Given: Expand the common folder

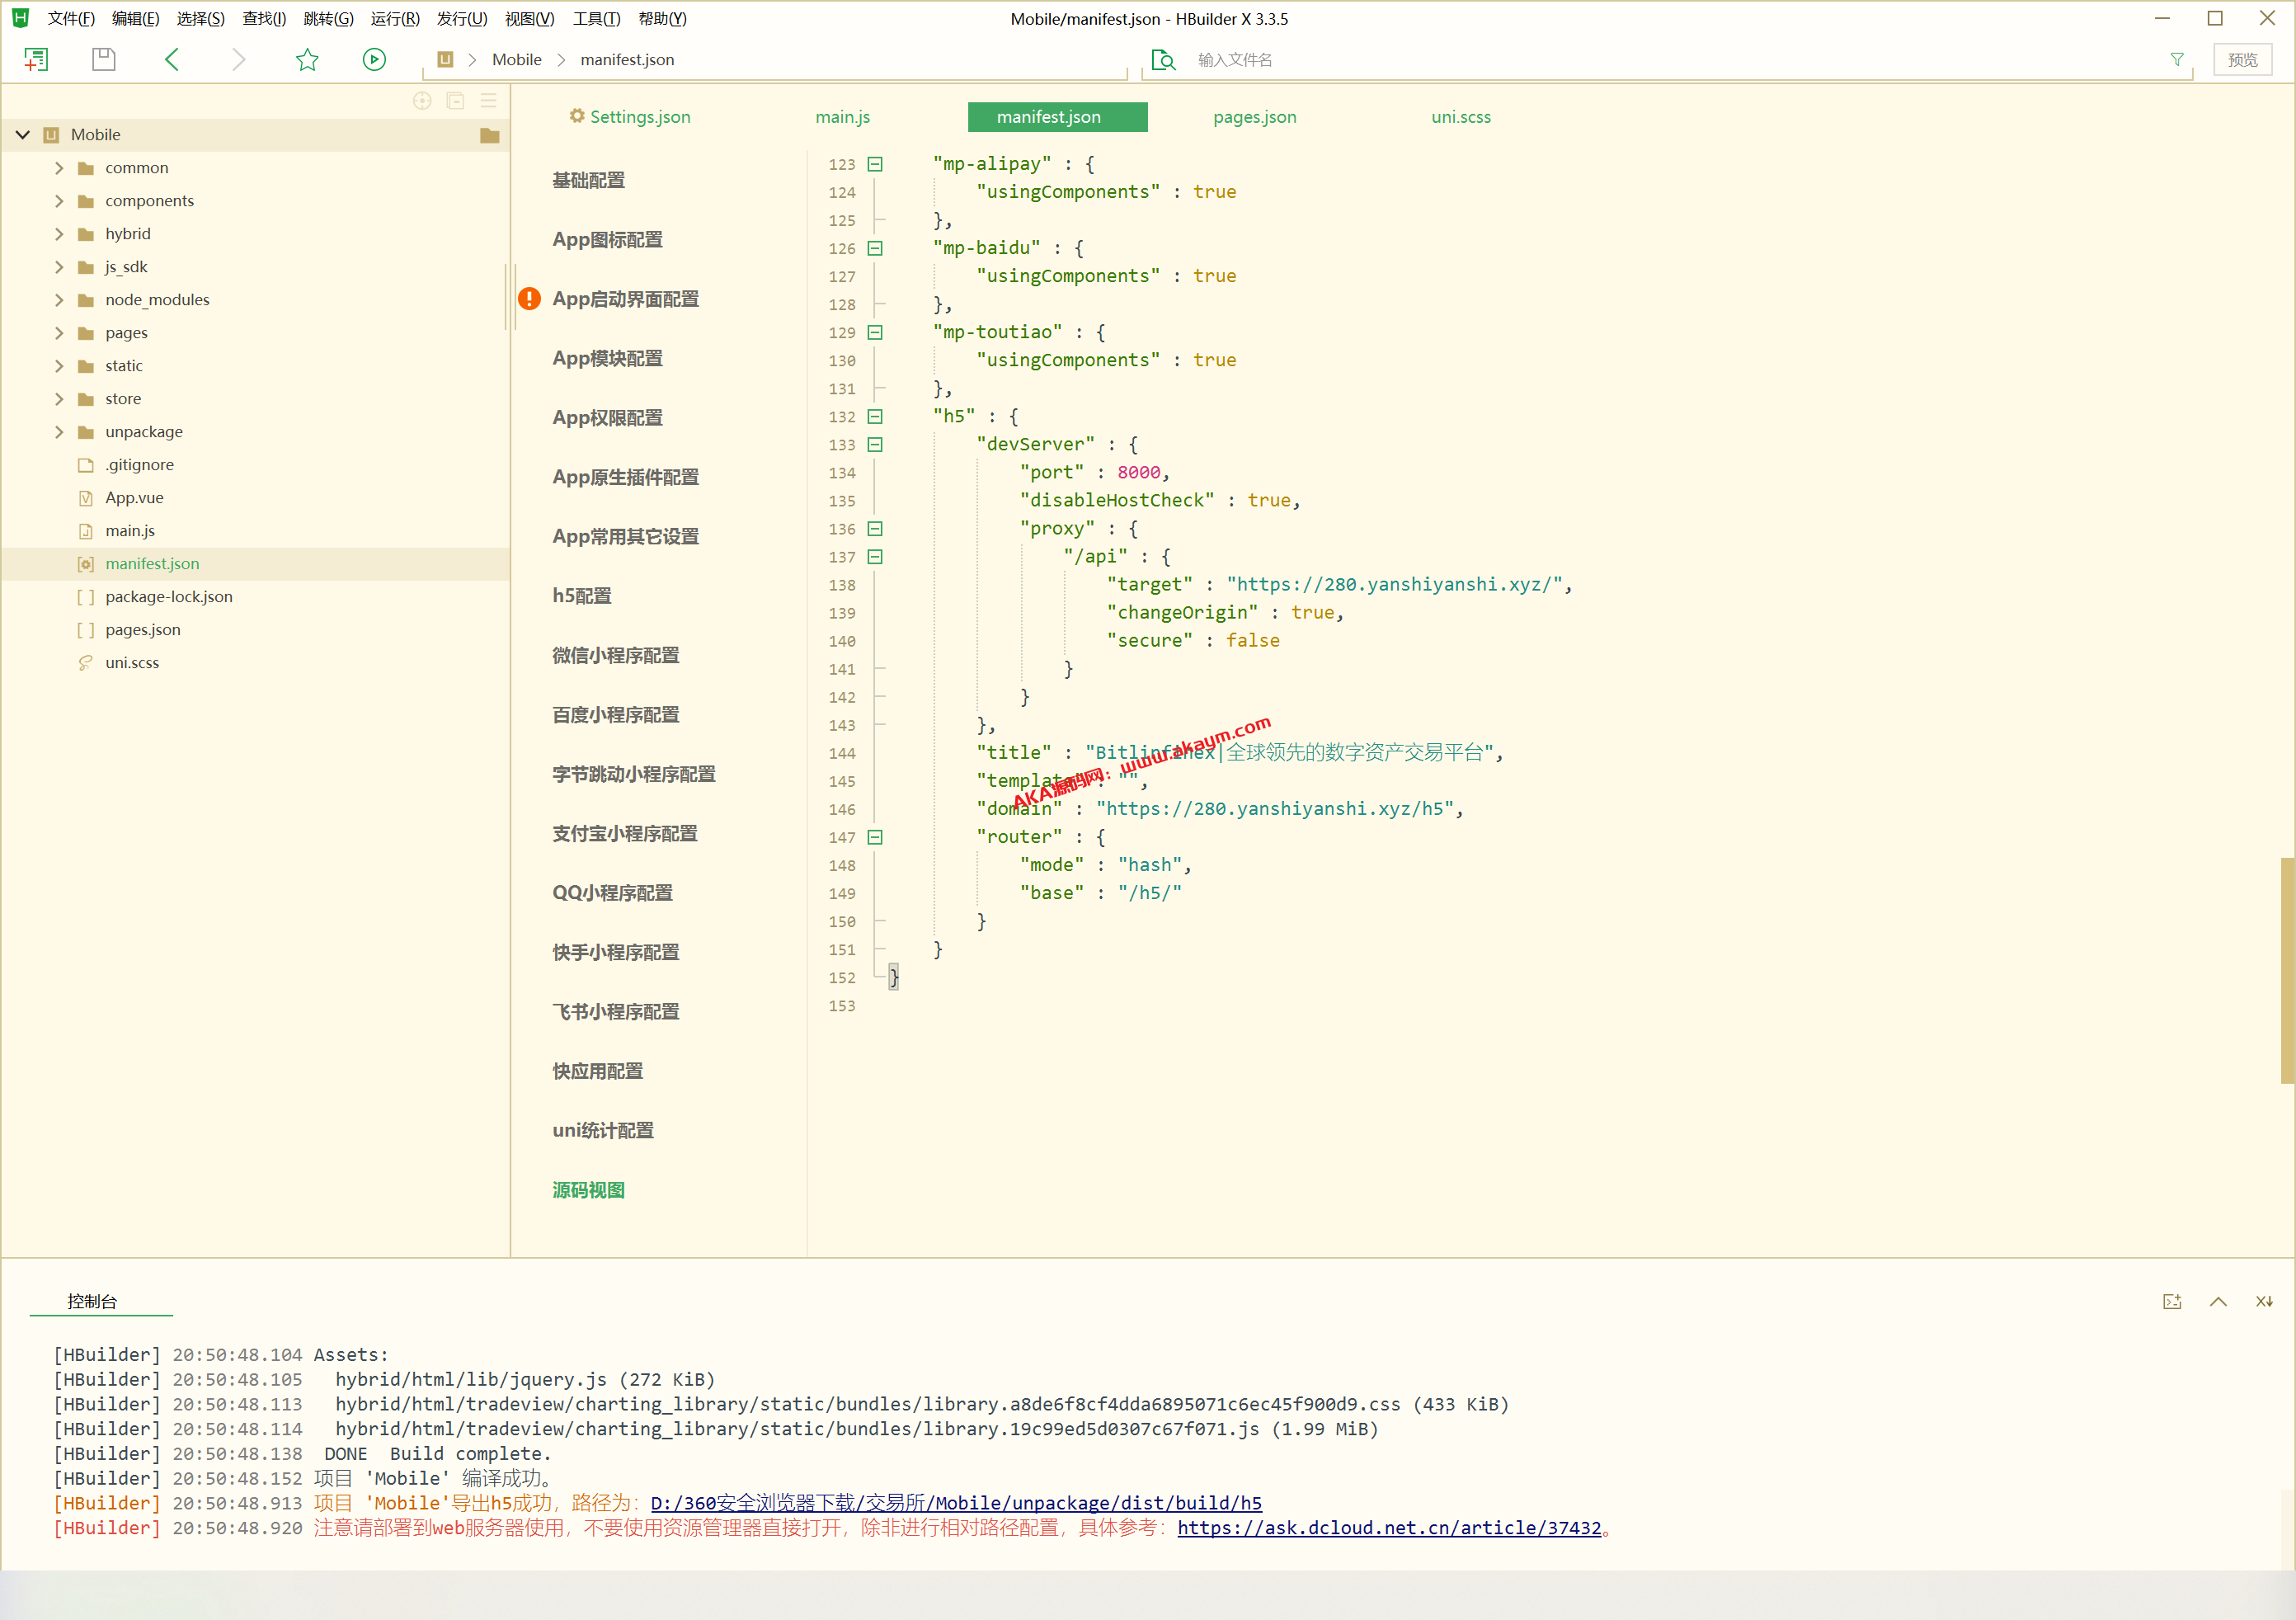Looking at the screenshot, I should tap(59, 168).
